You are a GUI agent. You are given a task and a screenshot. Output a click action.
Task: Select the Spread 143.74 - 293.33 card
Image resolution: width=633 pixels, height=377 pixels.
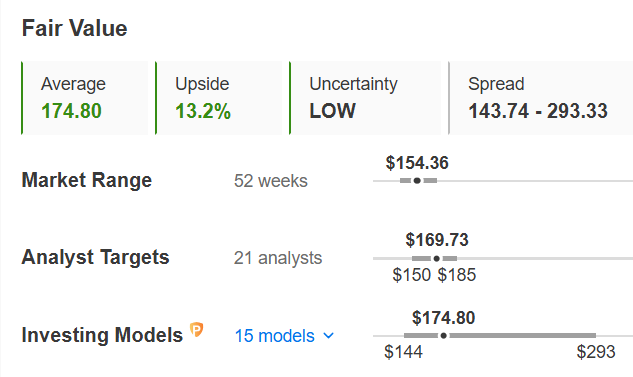click(541, 98)
